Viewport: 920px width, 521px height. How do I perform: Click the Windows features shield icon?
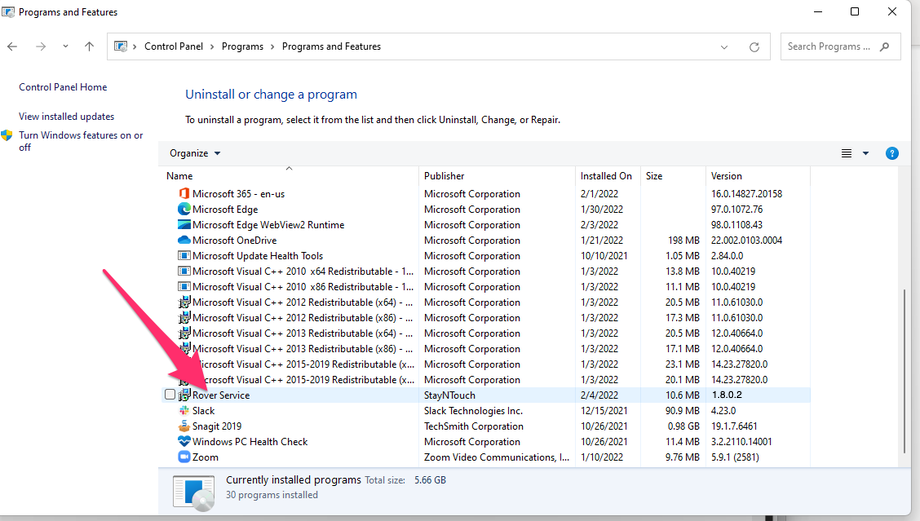click(7, 136)
